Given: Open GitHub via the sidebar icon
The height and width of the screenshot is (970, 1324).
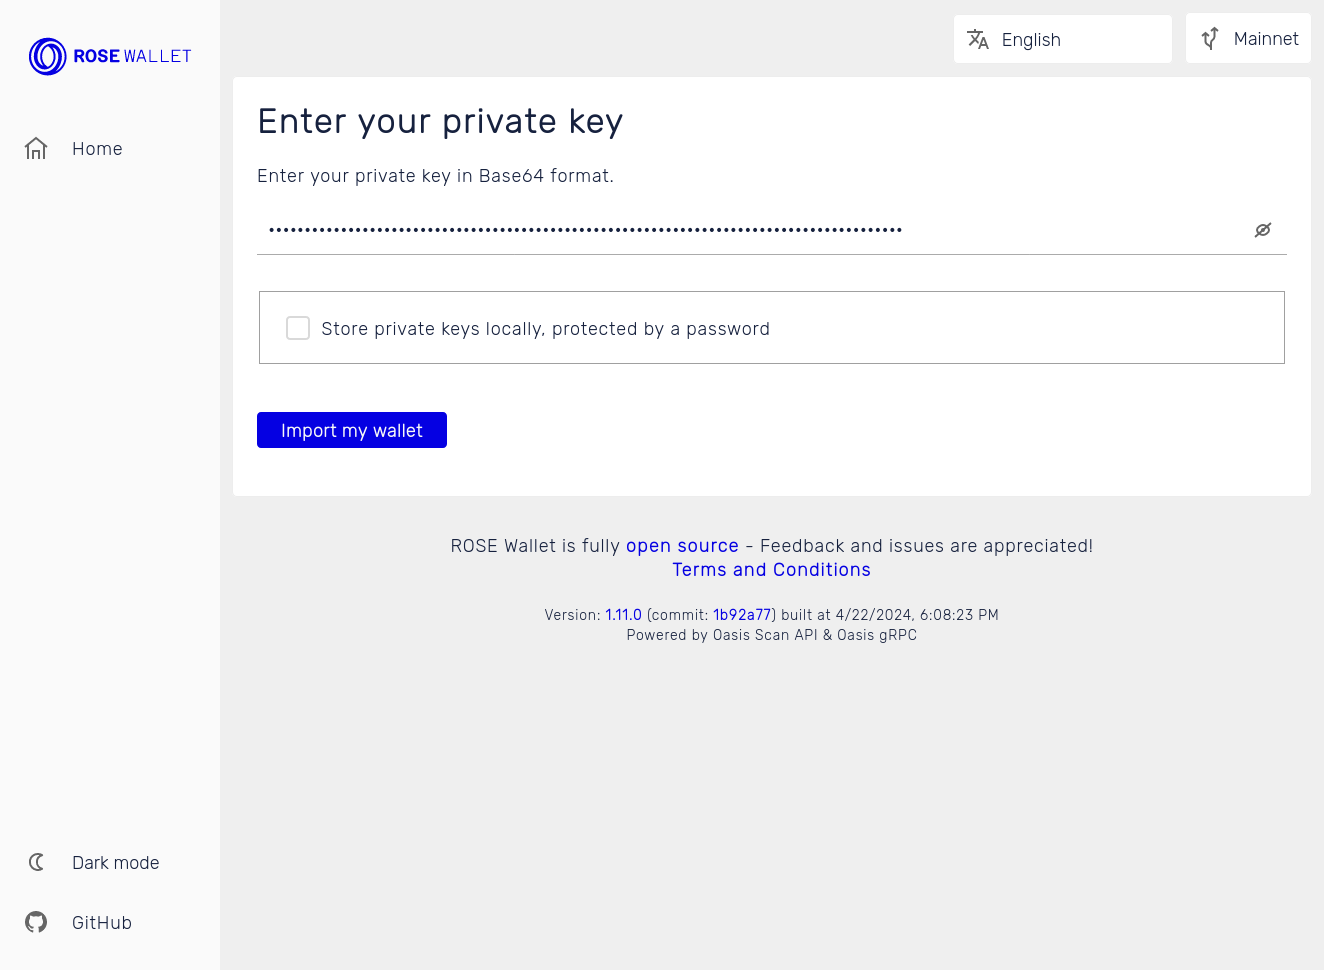Looking at the screenshot, I should [x=36, y=922].
